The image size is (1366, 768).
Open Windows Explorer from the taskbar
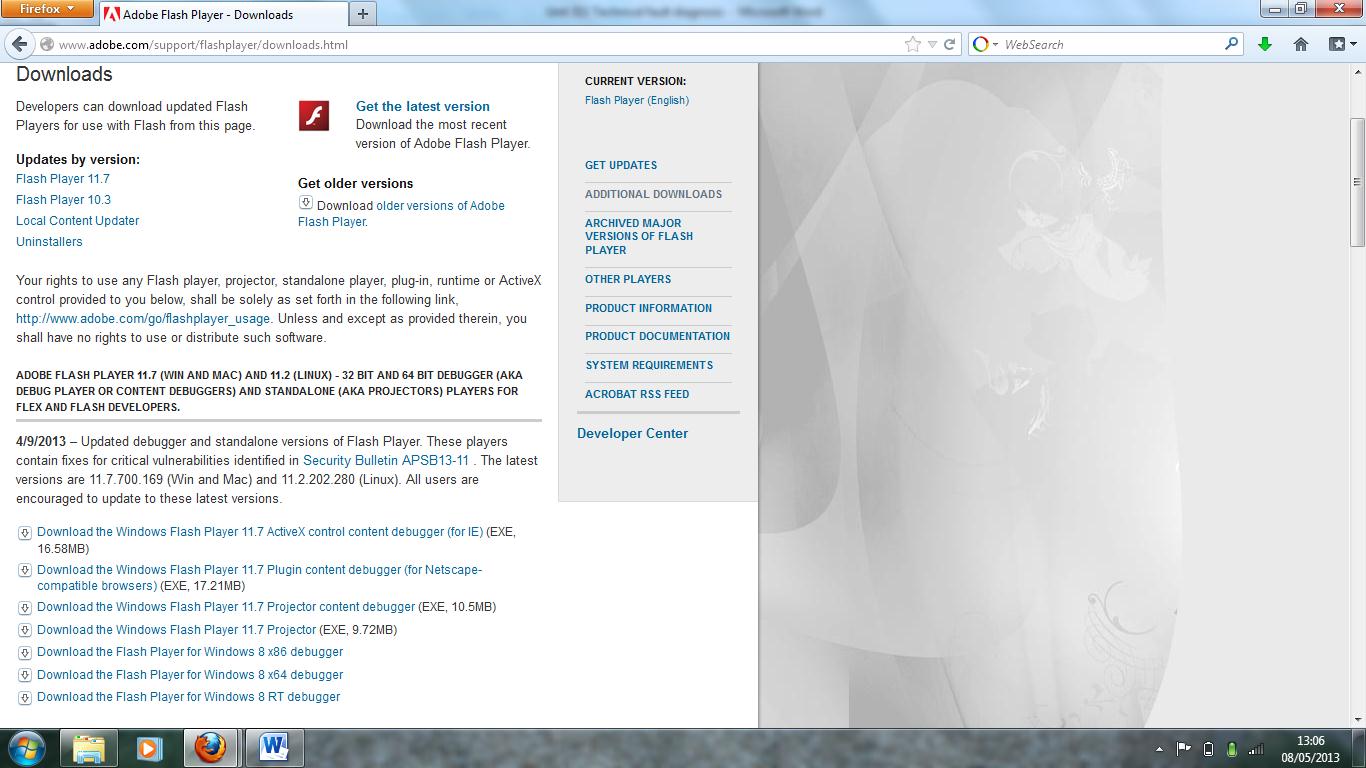[89, 748]
